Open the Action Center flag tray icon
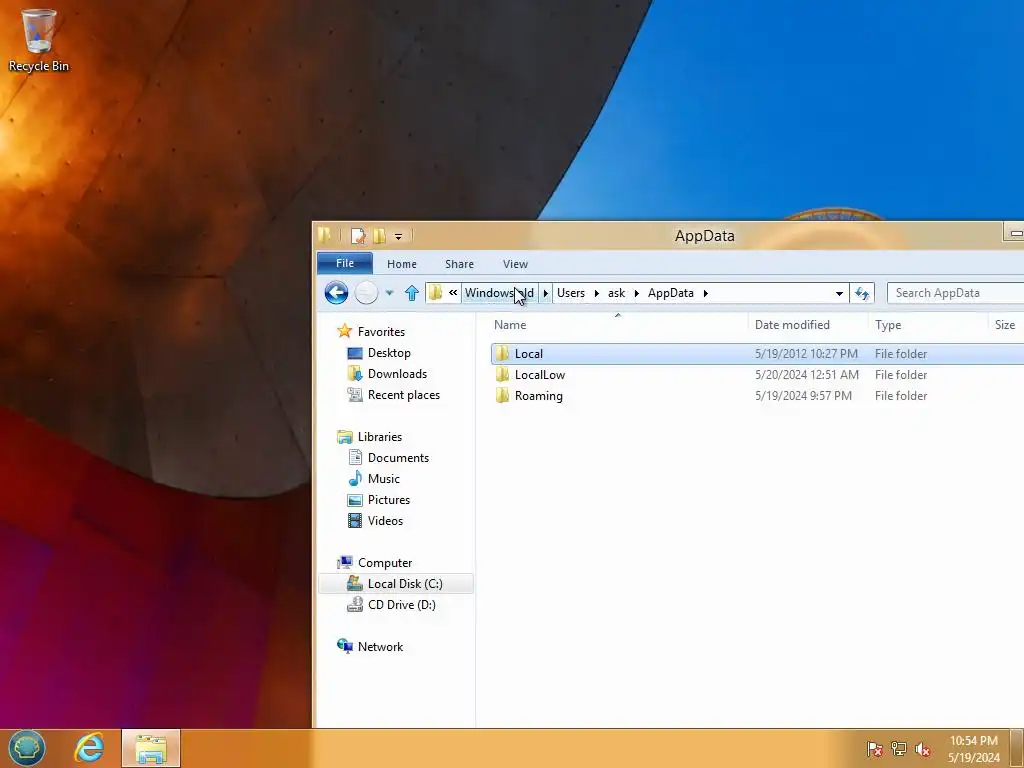Image resolution: width=1024 pixels, height=768 pixels. 875,749
